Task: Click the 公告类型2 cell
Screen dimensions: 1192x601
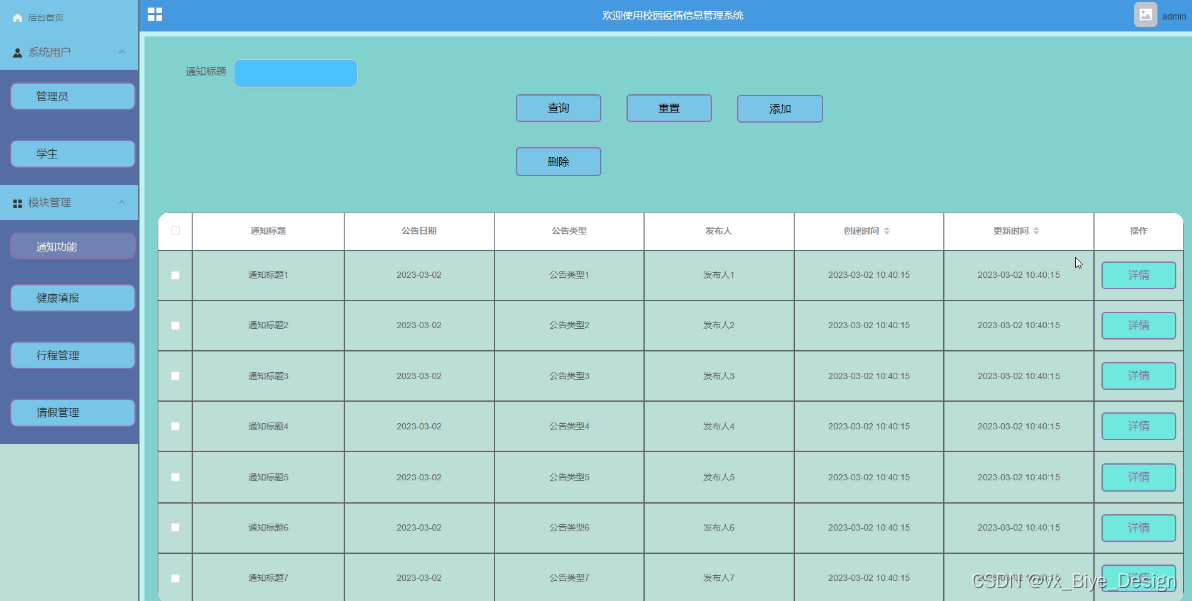Action: click(569, 325)
